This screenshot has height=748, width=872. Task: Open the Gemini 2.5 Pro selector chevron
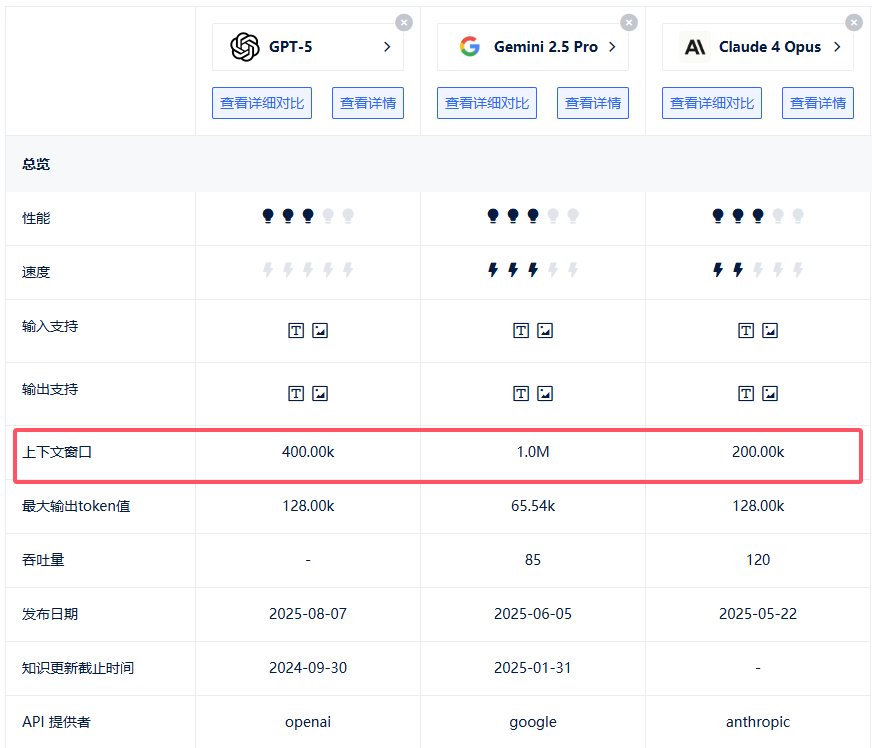coord(612,47)
